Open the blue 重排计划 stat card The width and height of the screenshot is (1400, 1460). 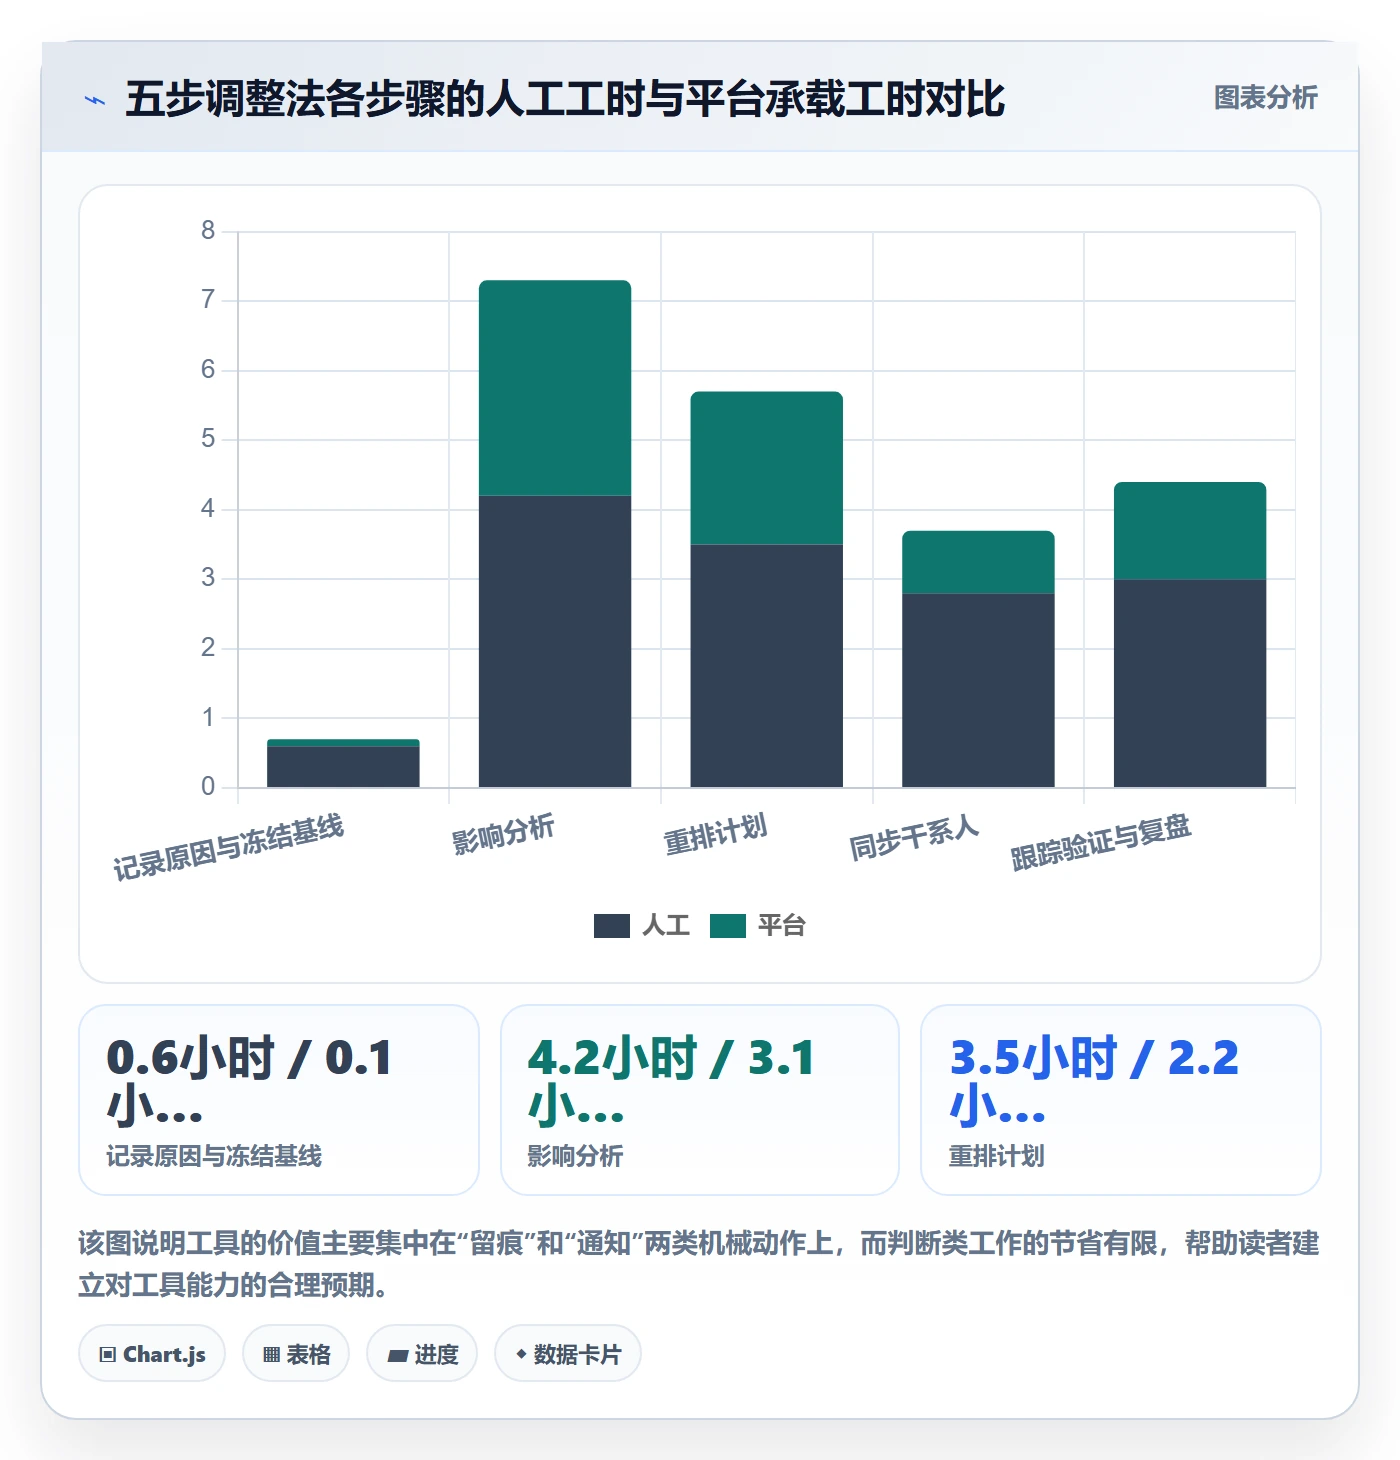click(x=1121, y=1100)
